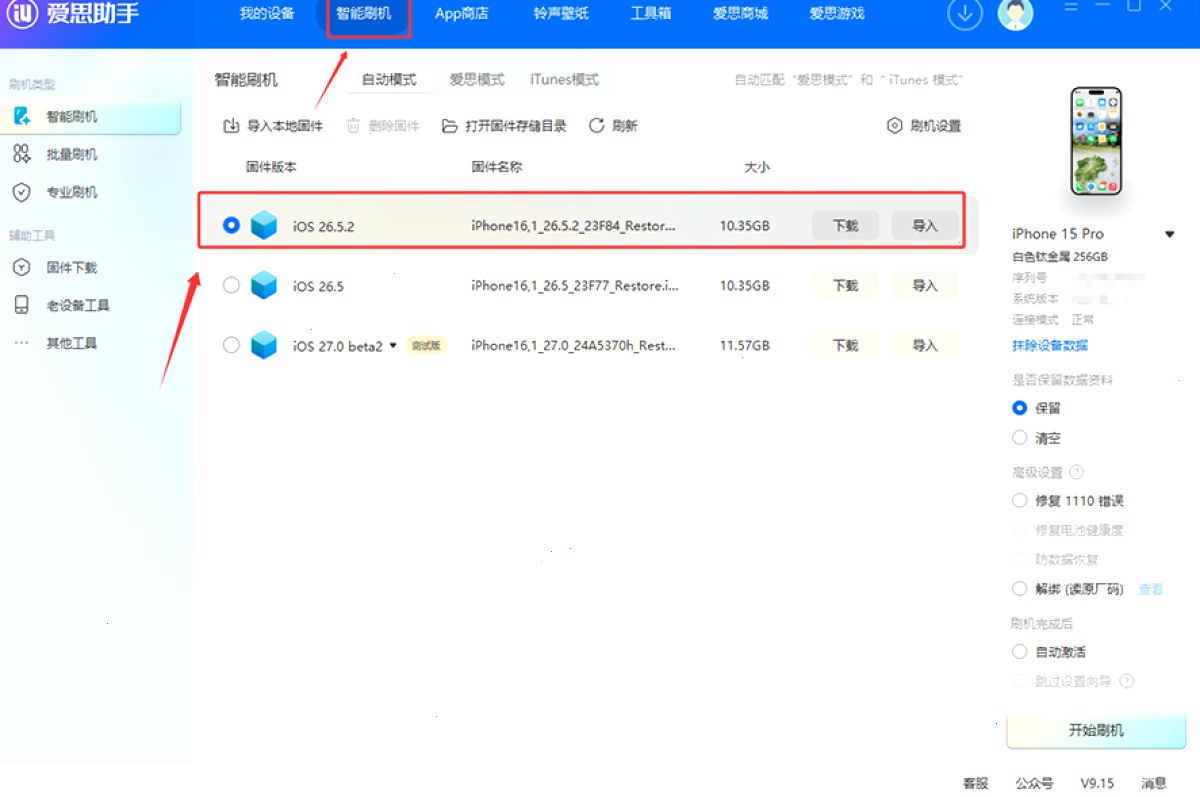
Task: Open 刷机设置 settings
Action: [x=924, y=126]
